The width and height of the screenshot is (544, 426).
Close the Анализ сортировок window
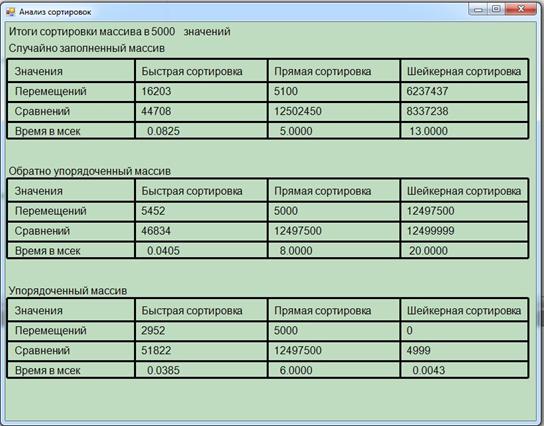(521, 9)
